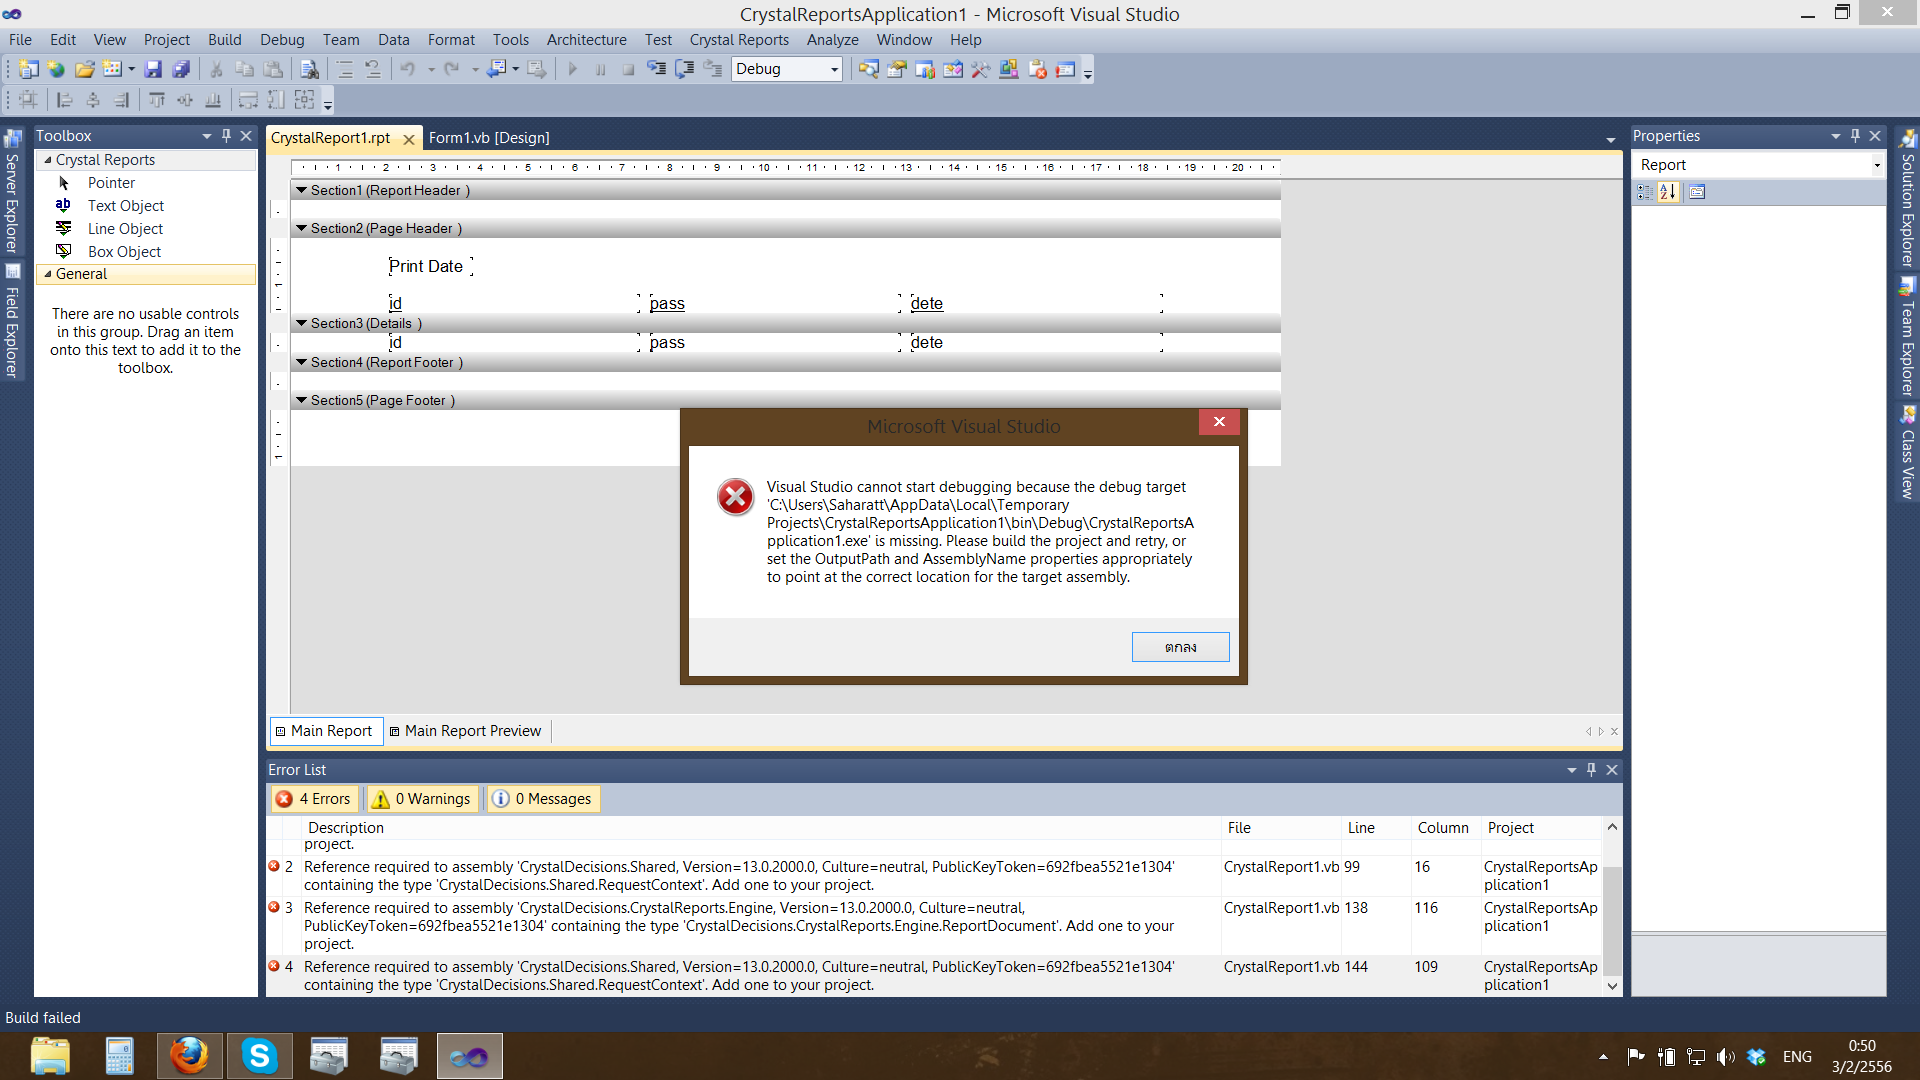Select the Box Object toolbox item

tap(124, 252)
